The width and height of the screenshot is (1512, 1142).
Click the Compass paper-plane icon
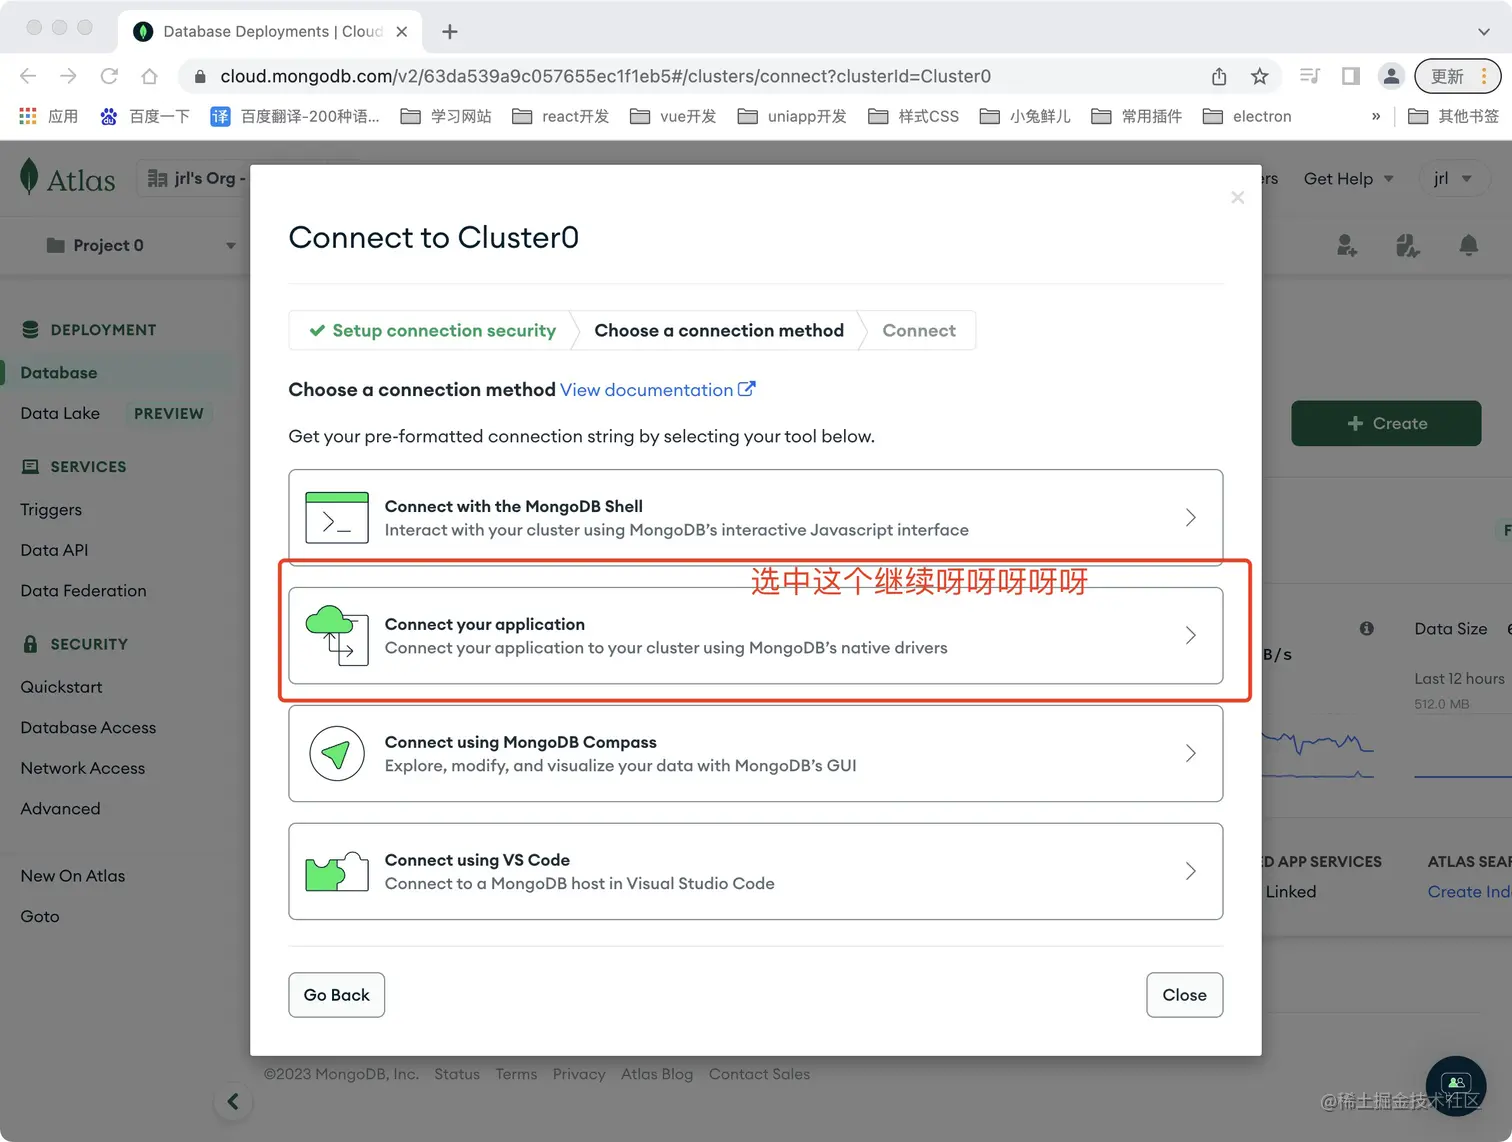[337, 753]
